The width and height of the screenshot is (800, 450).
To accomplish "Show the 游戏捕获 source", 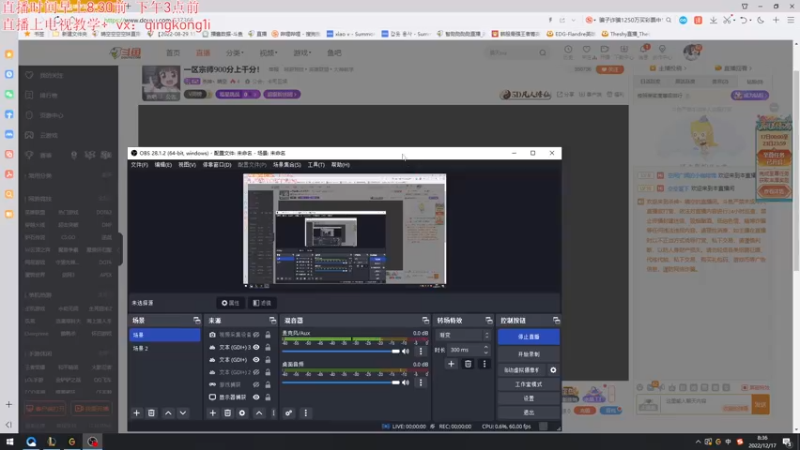I will click(256, 384).
